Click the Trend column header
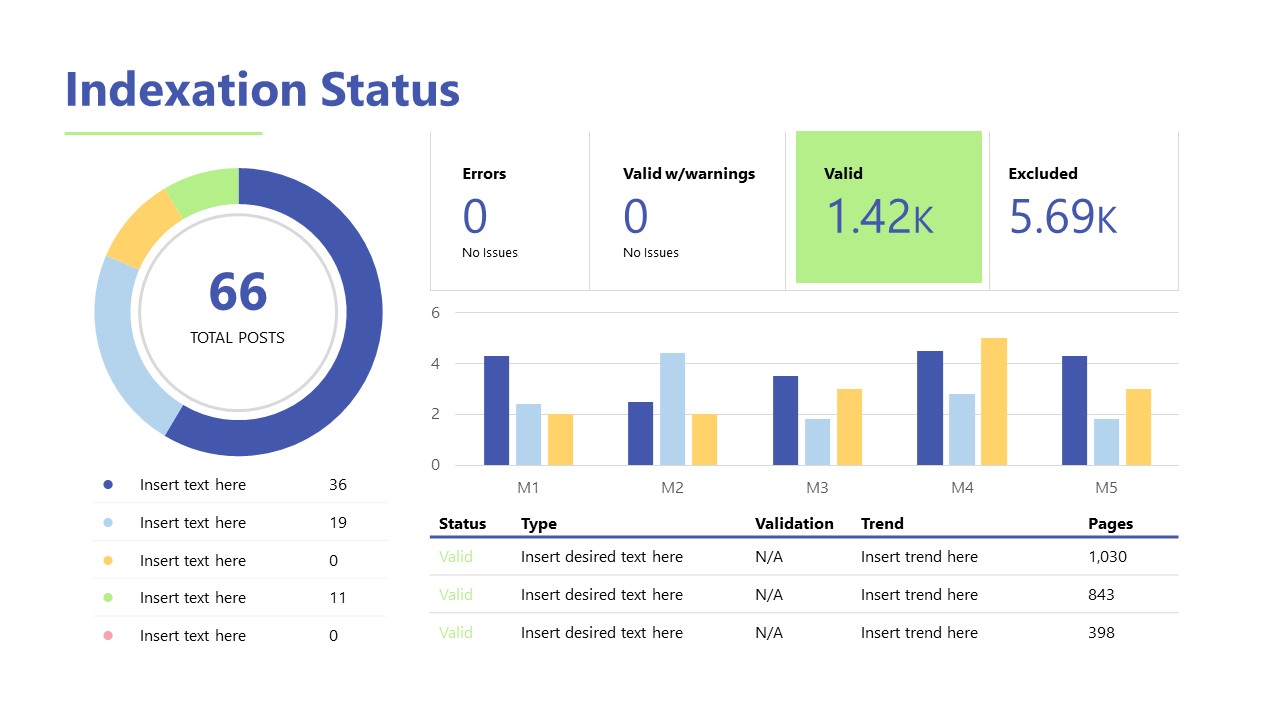 point(881,524)
